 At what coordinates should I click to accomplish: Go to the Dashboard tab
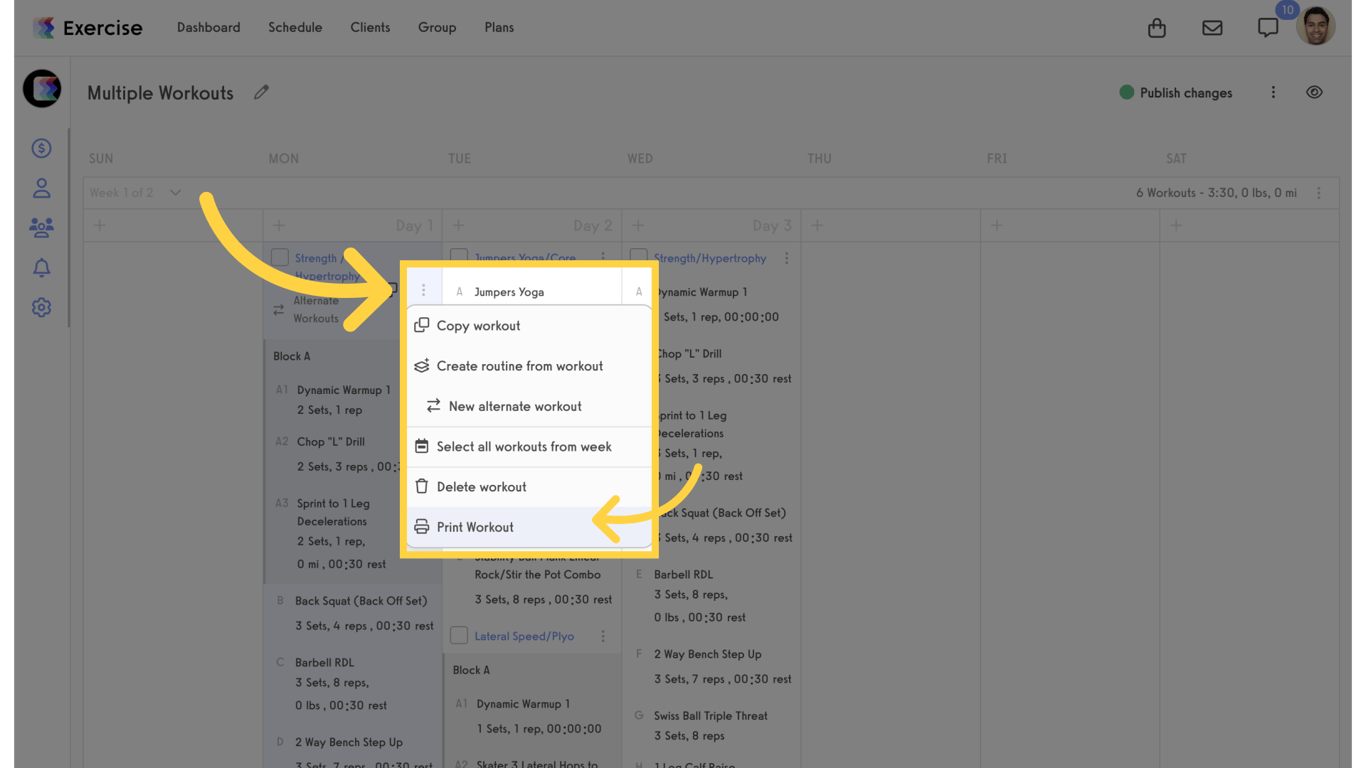tap(208, 28)
